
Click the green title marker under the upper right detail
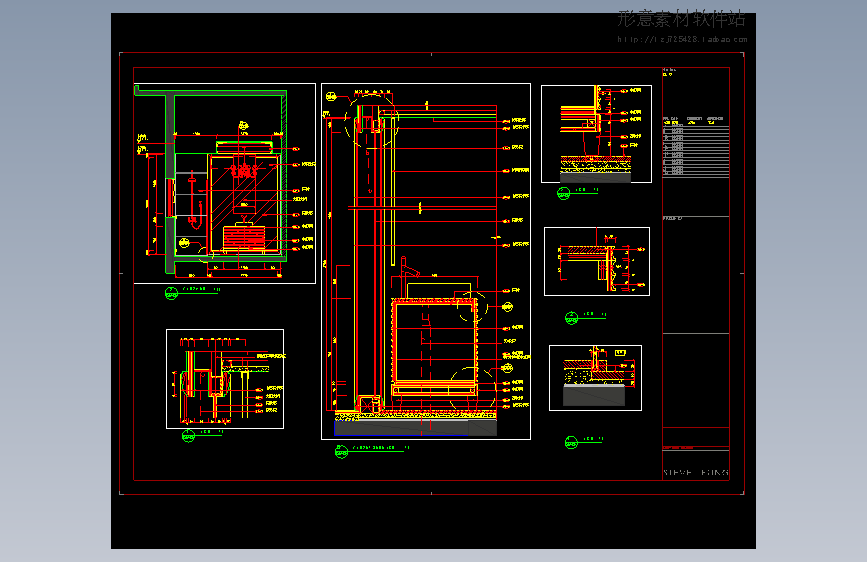coord(577,193)
